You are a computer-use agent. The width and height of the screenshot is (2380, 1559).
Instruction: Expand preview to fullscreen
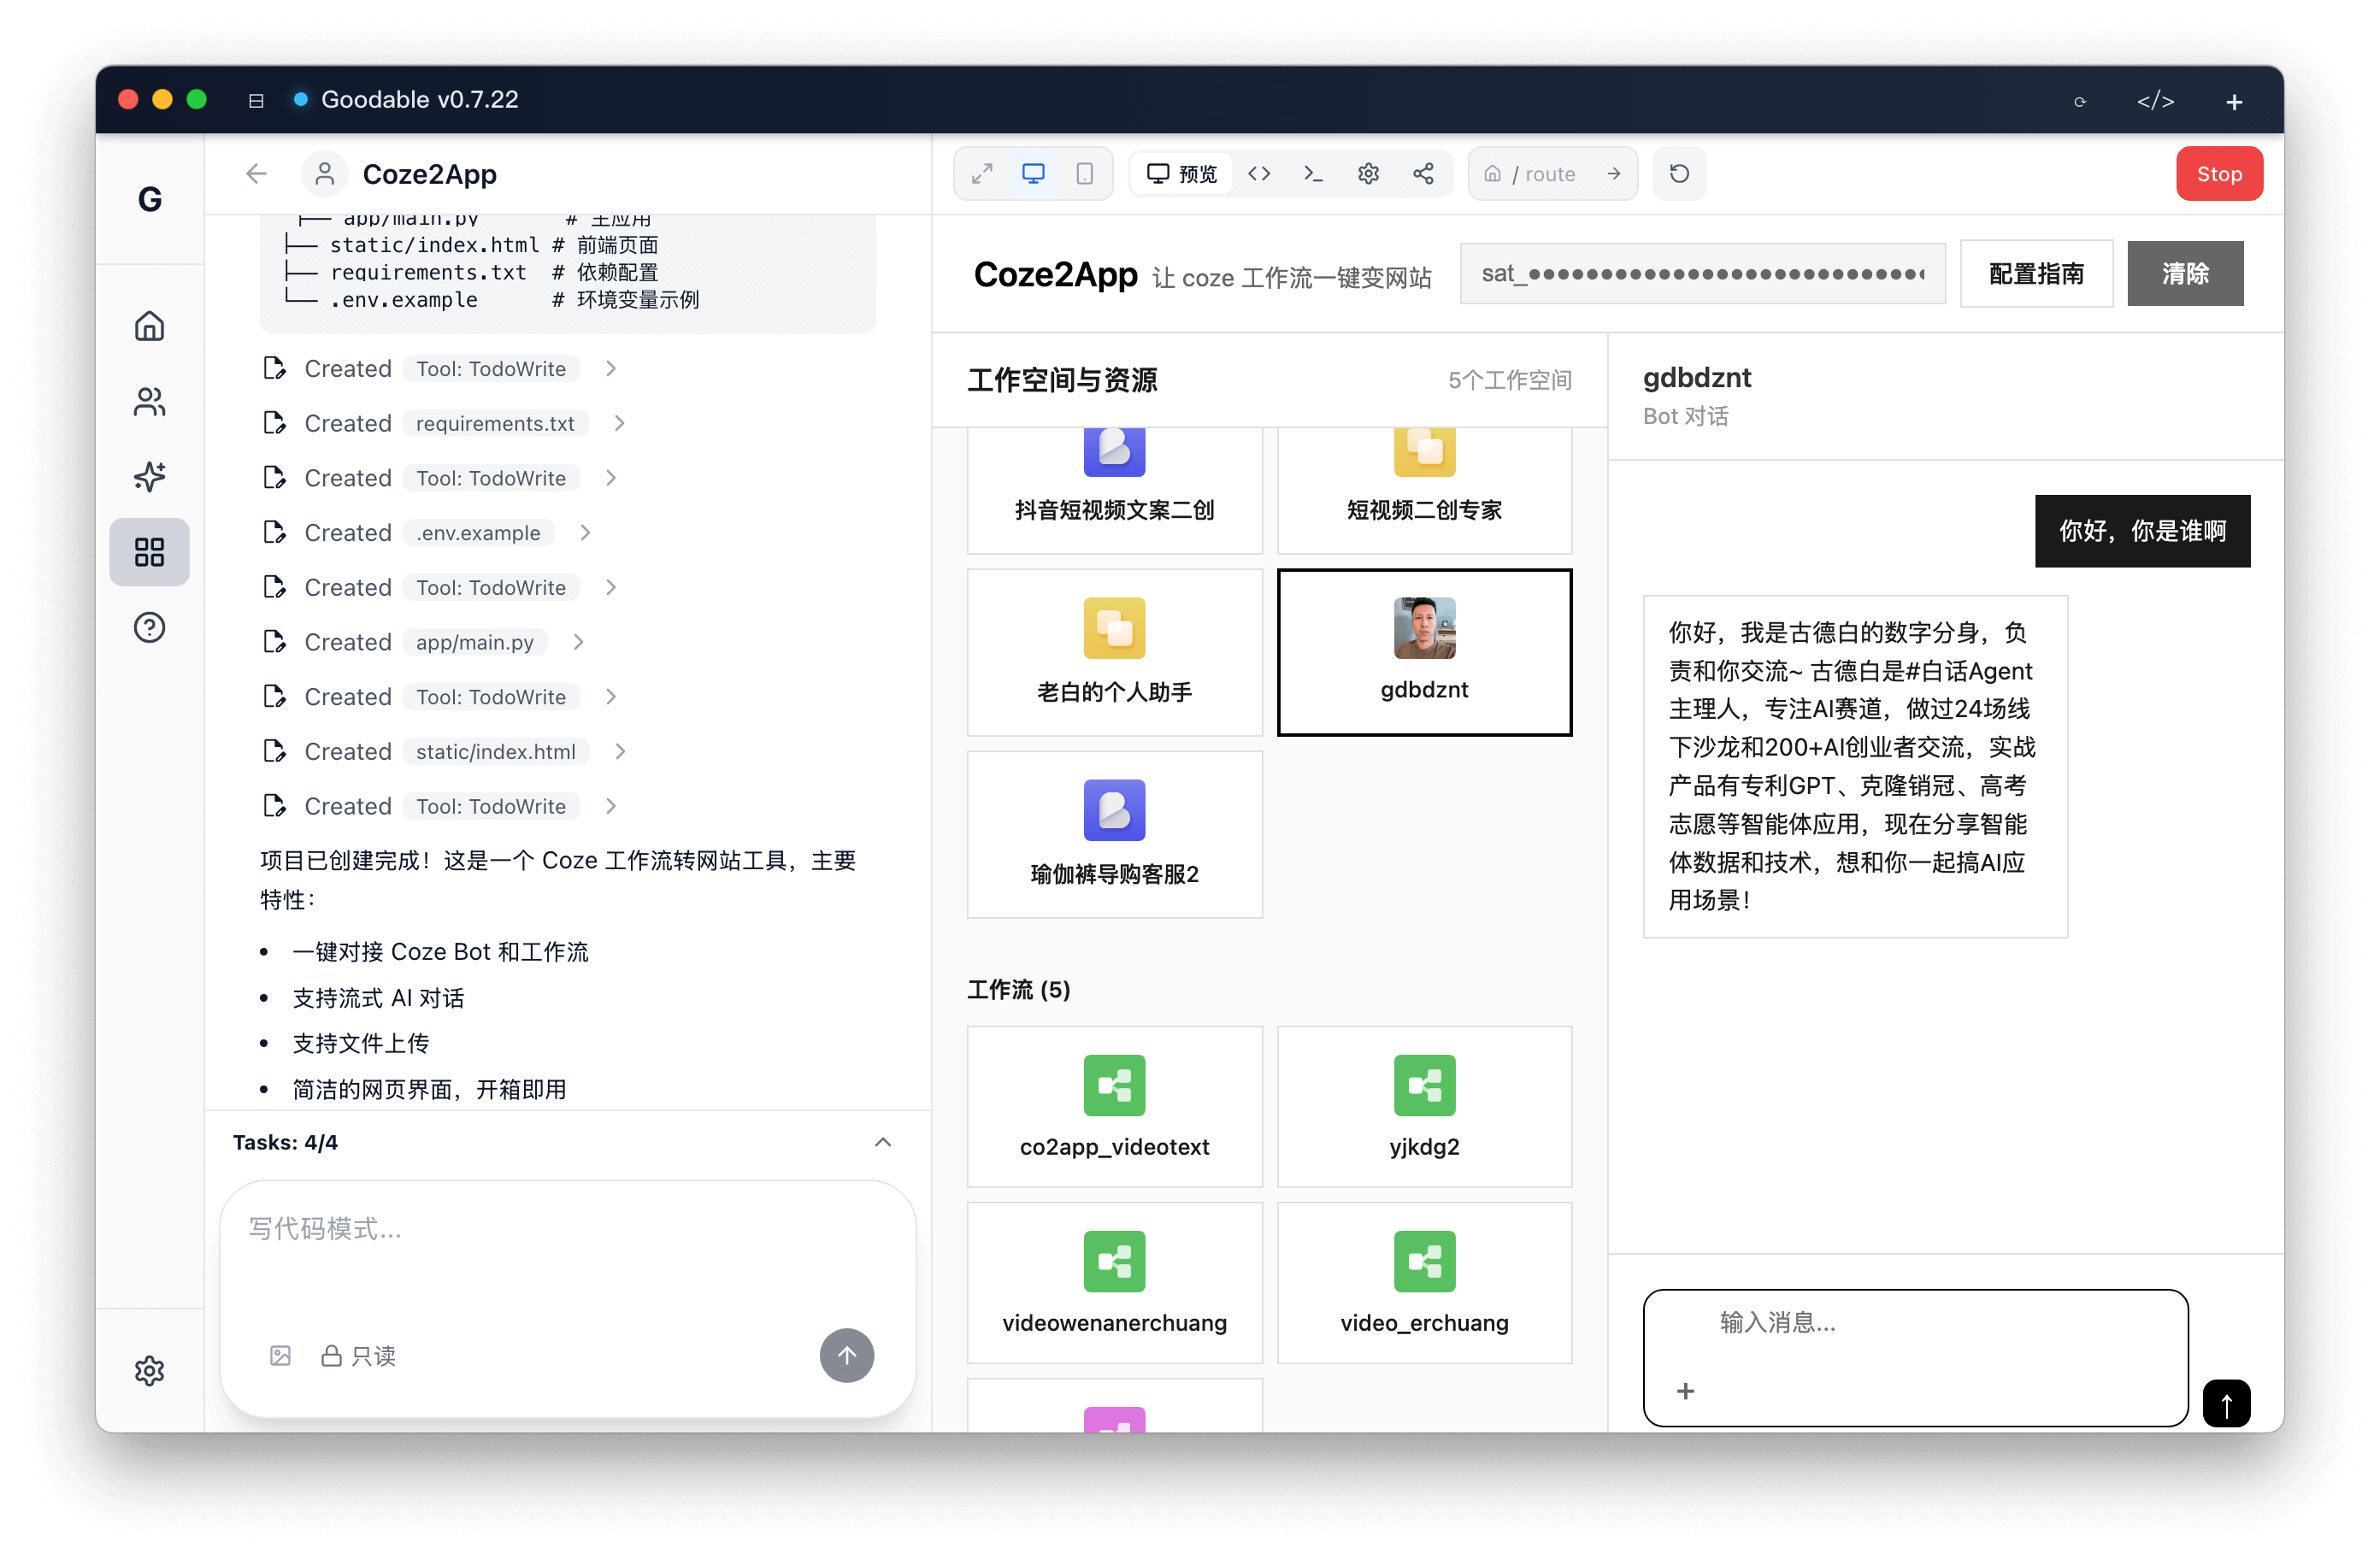pyautogui.click(x=982, y=173)
